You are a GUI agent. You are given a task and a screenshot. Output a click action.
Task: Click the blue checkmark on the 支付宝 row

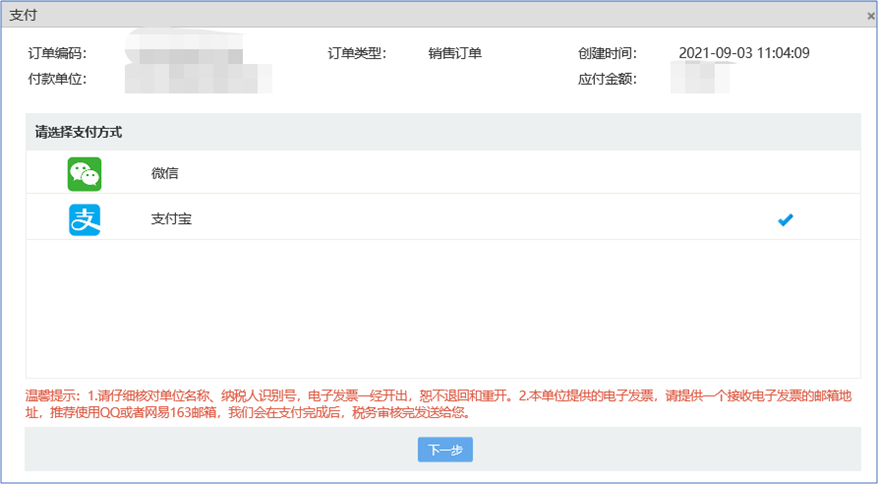coord(785,220)
